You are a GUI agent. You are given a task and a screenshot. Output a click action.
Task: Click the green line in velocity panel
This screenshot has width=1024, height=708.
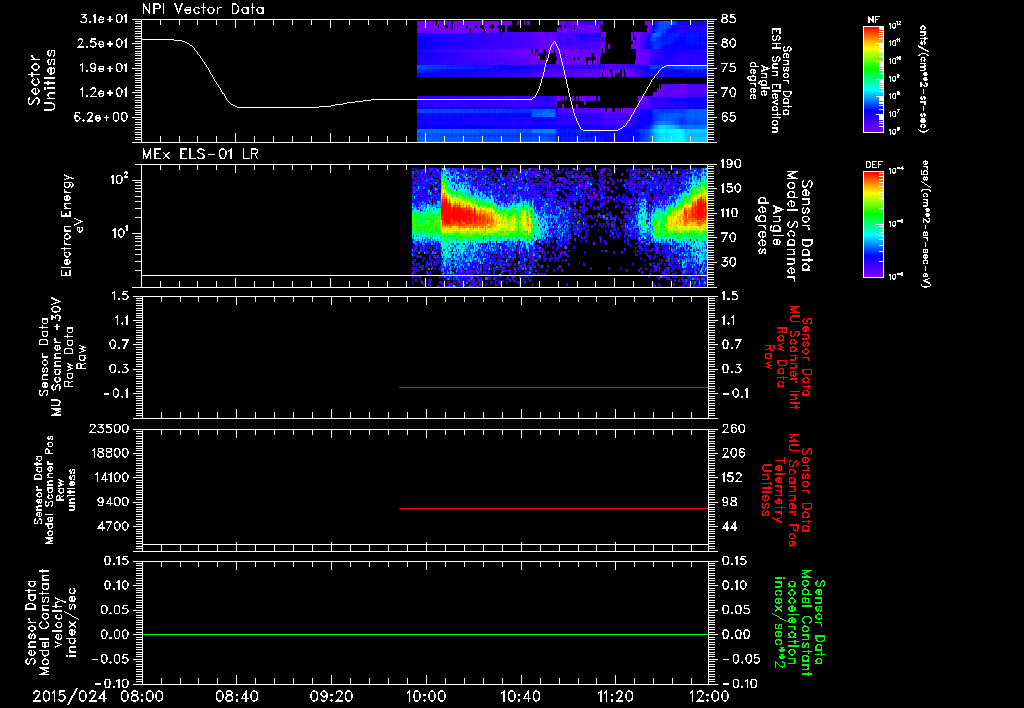click(x=424, y=634)
